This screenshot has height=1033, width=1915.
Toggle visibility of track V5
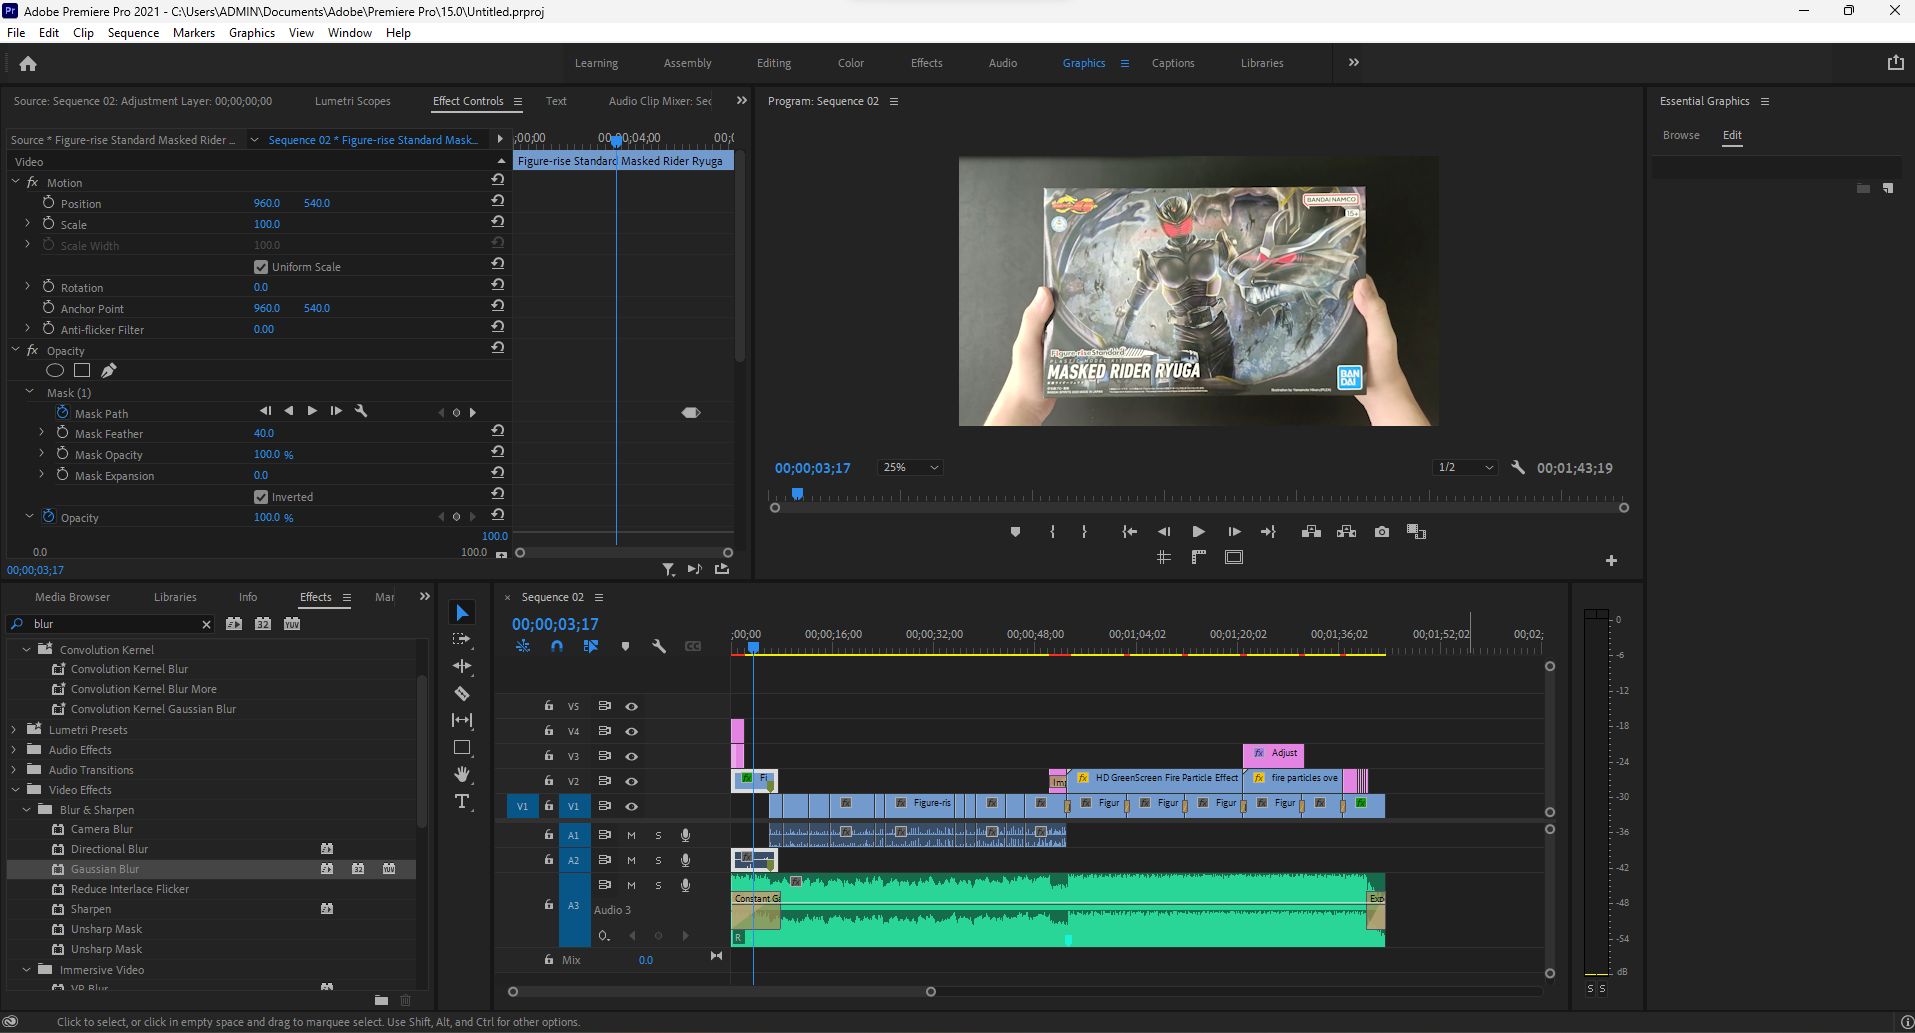(x=631, y=706)
